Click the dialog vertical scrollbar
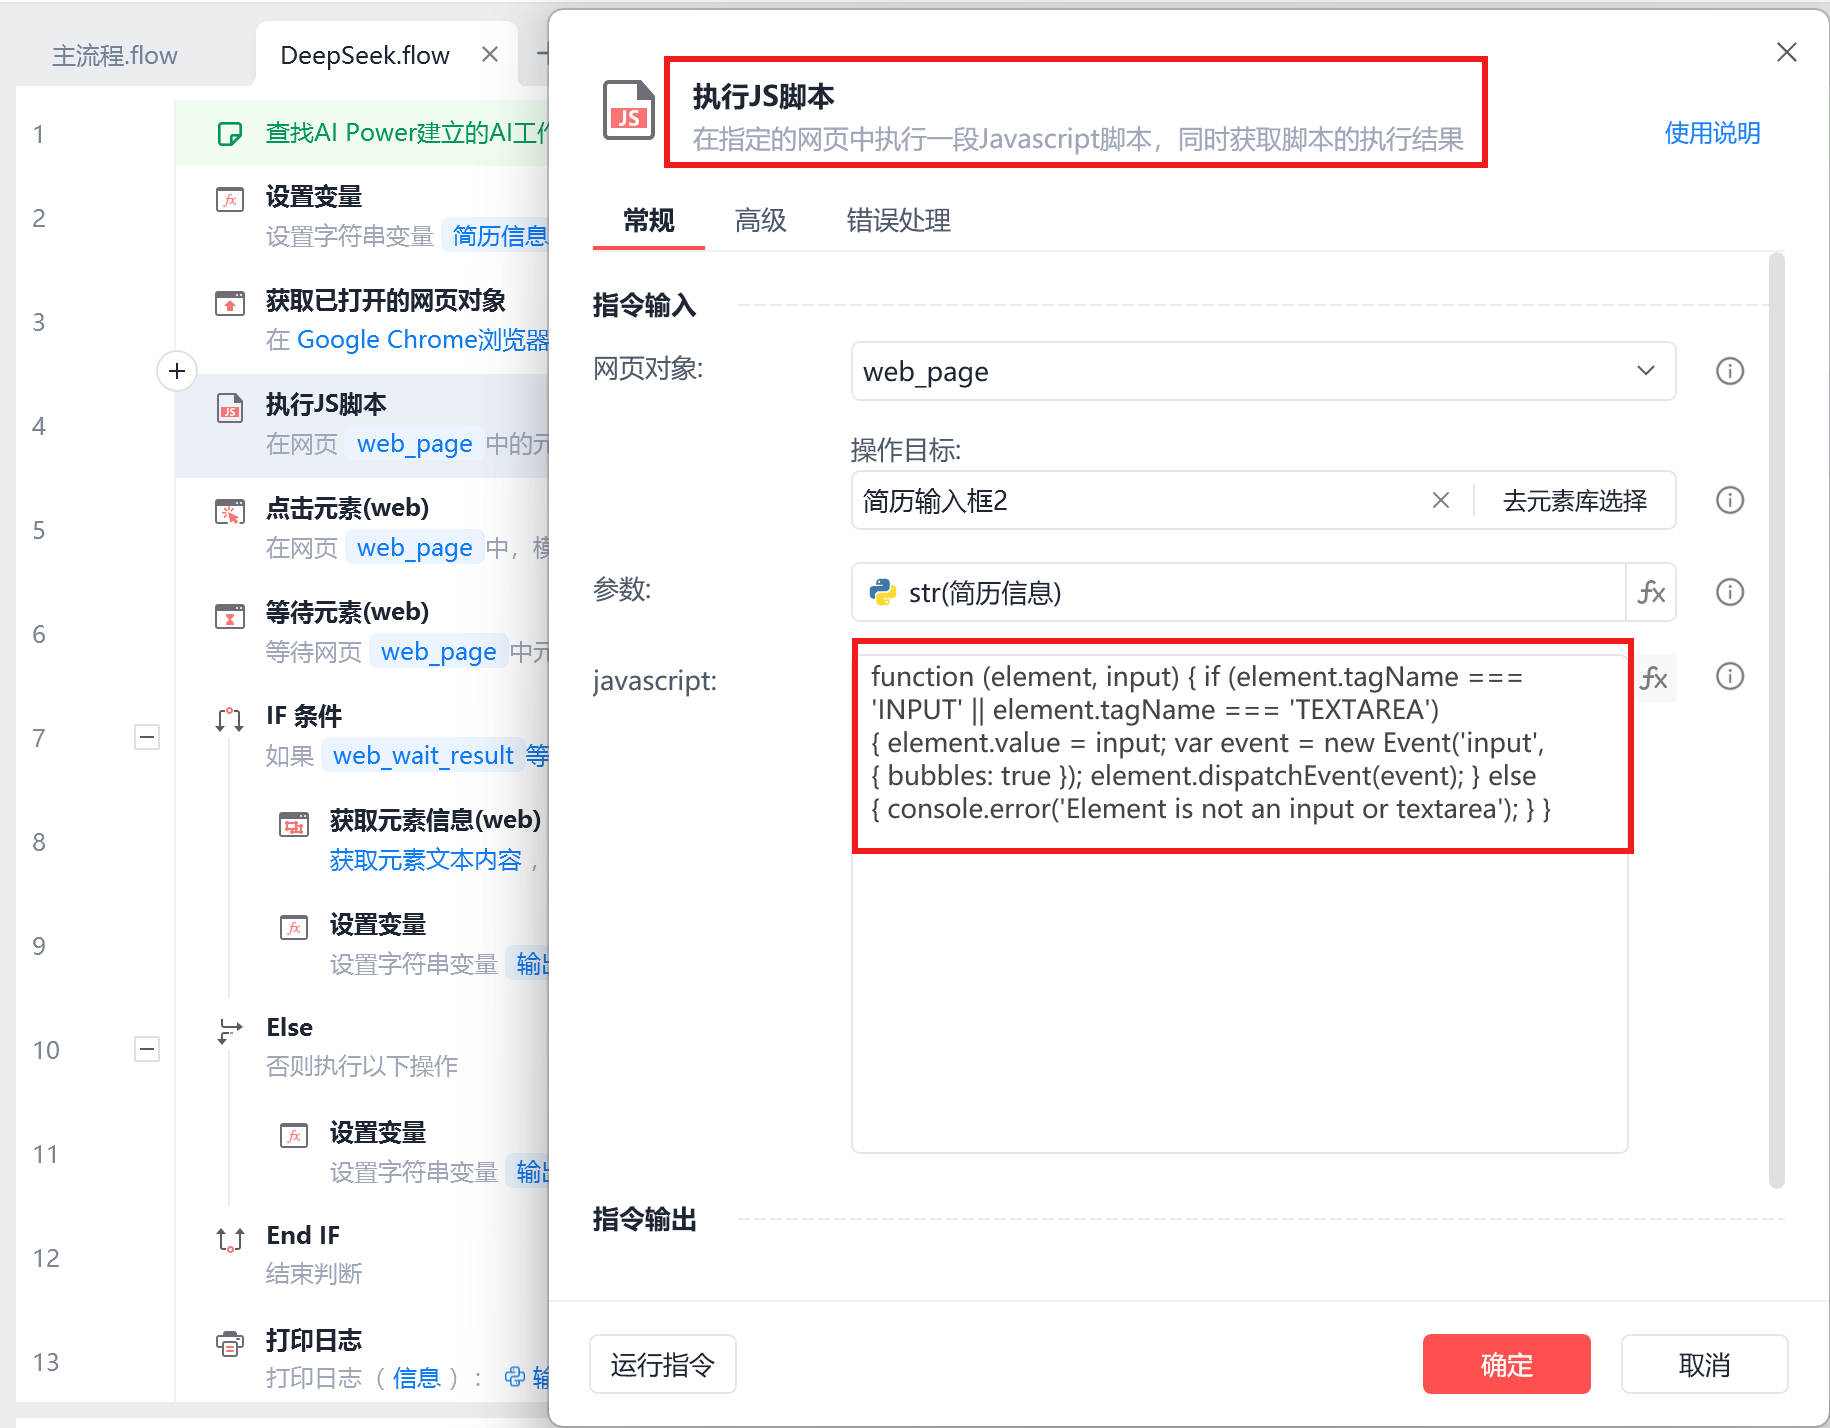 (x=1776, y=720)
